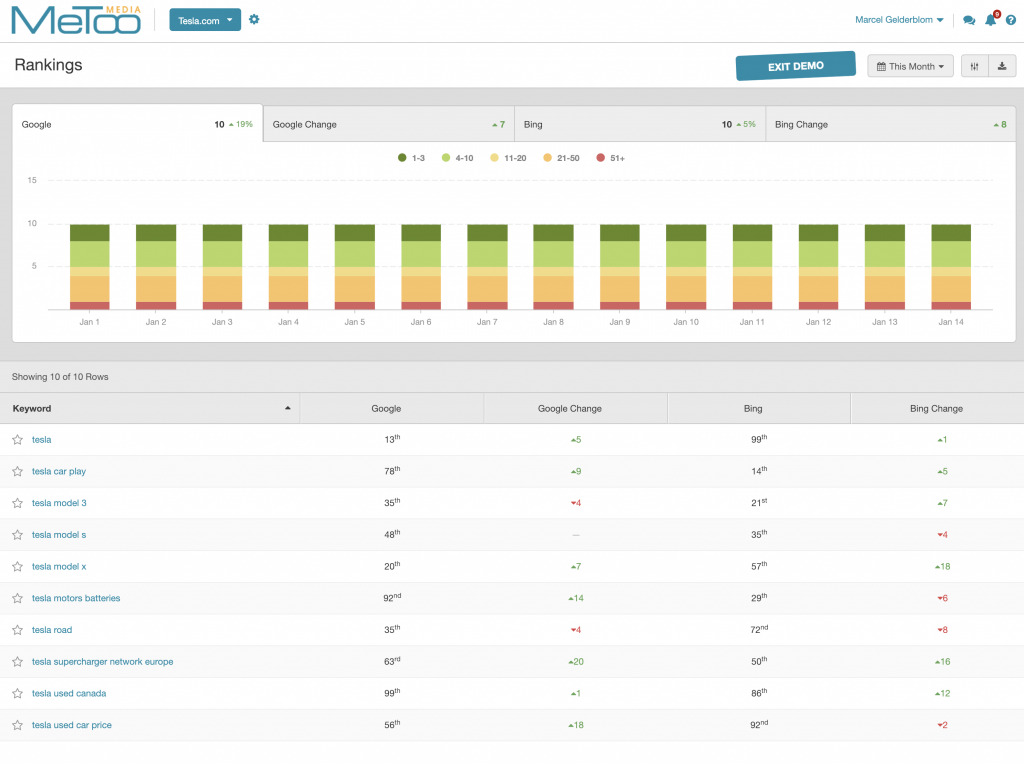The width and height of the screenshot is (1024, 764).
Task: Click the Jan 10 stacked bar
Action: coord(686,266)
